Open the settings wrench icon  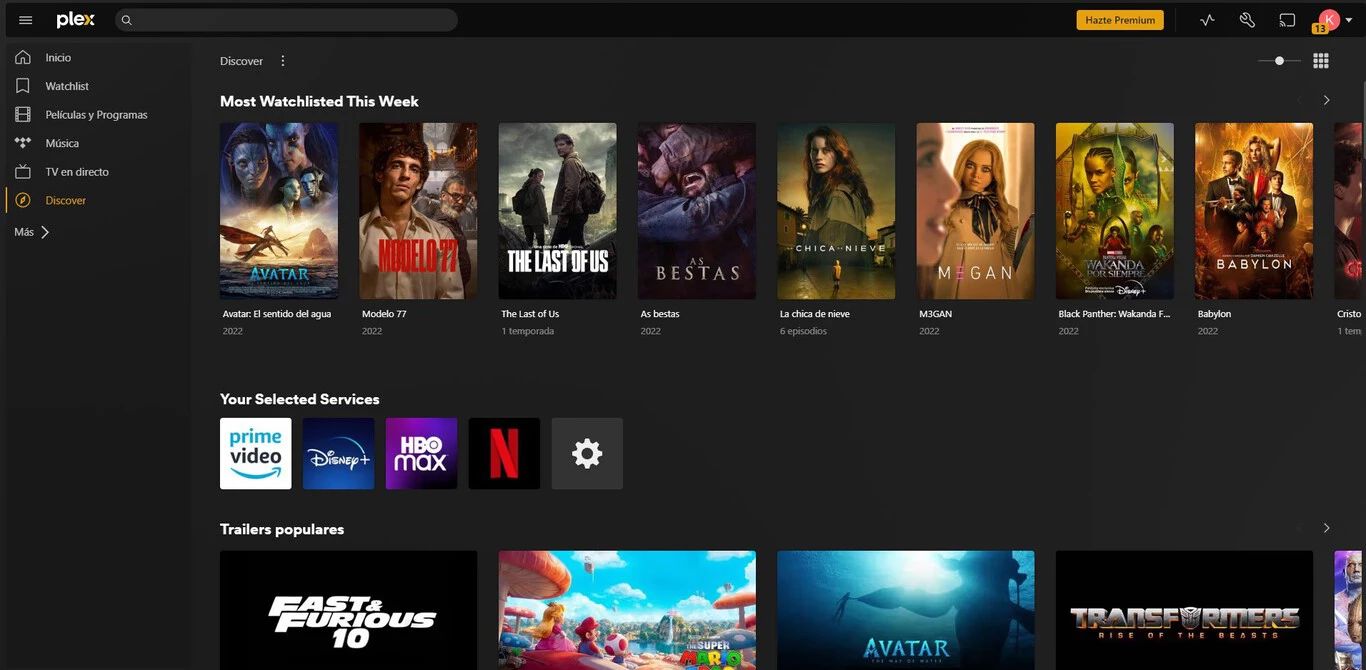pyautogui.click(x=1247, y=20)
